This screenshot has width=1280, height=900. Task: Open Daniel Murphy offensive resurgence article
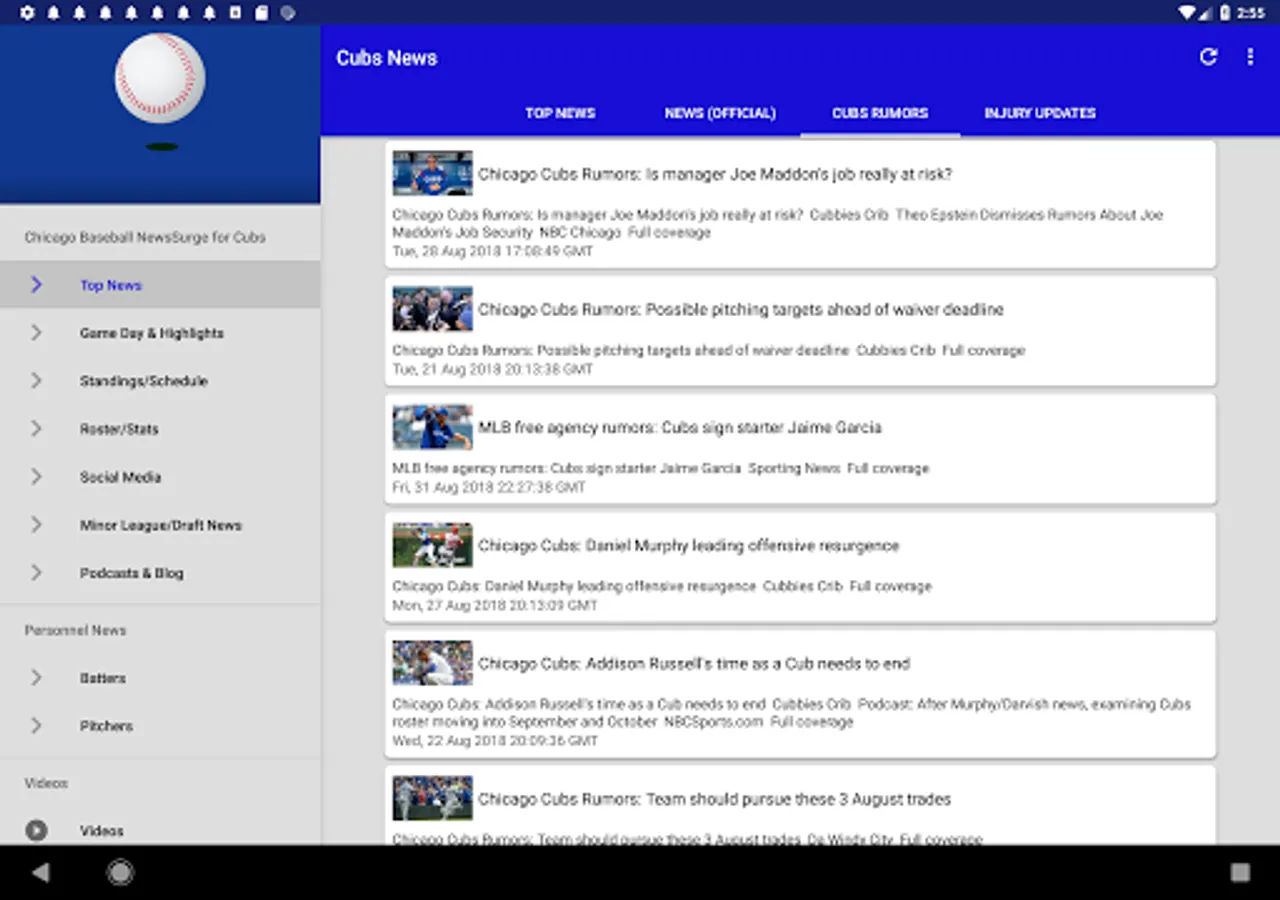pos(800,567)
